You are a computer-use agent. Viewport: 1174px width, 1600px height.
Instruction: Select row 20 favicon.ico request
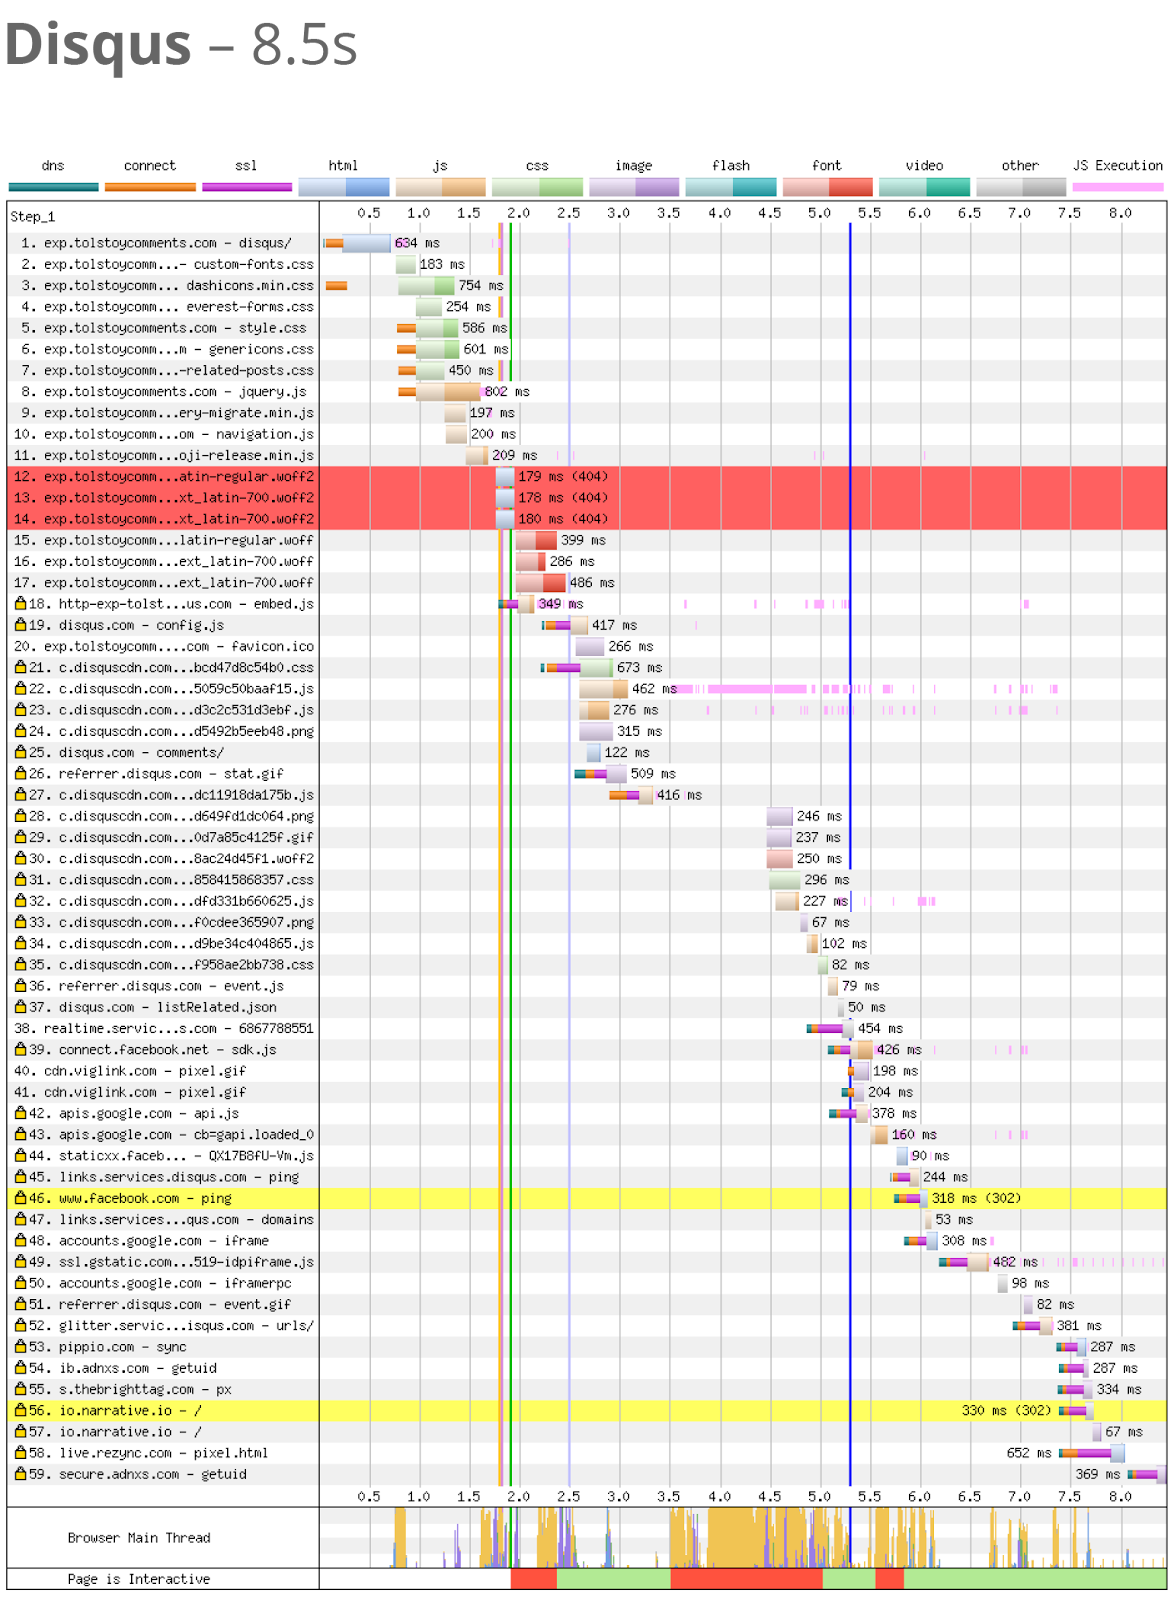pyautogui.click(x=587, y=646)
